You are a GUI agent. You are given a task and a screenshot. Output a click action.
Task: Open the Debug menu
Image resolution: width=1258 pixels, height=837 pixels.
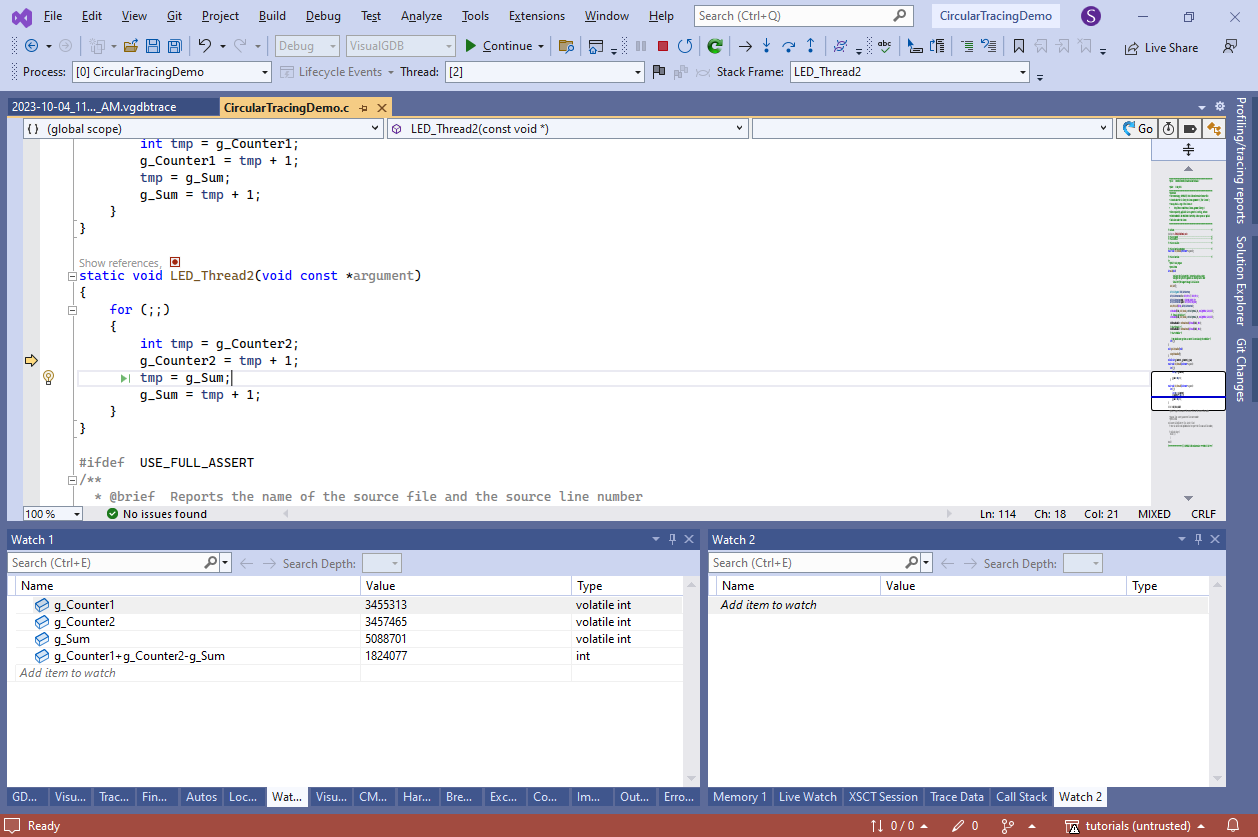(323, 16)
